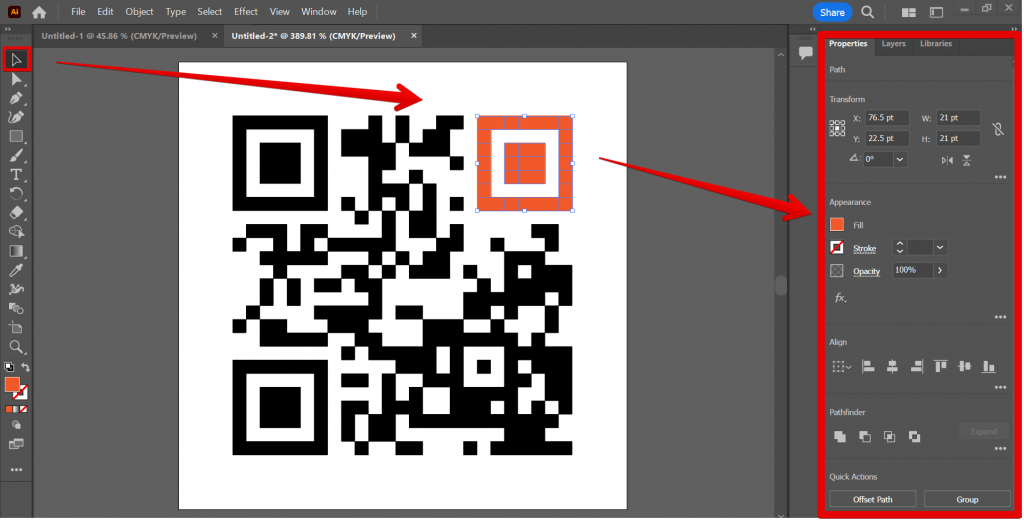Screen dimensions: 1024x520
Task: Click Vertical Align Center icon
Action: [965, 366]
